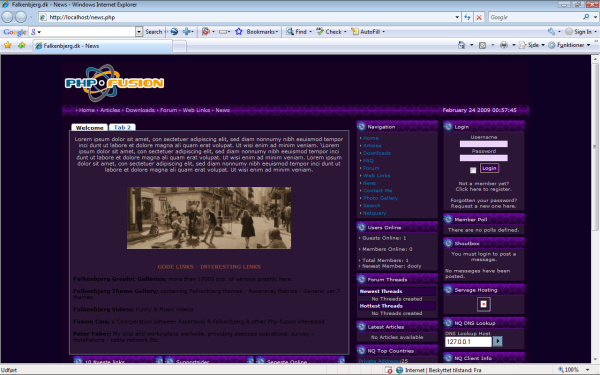600x375 pixels.
Task: Open the Photo Gallery navigation link
Action: [x=380, y=198]
